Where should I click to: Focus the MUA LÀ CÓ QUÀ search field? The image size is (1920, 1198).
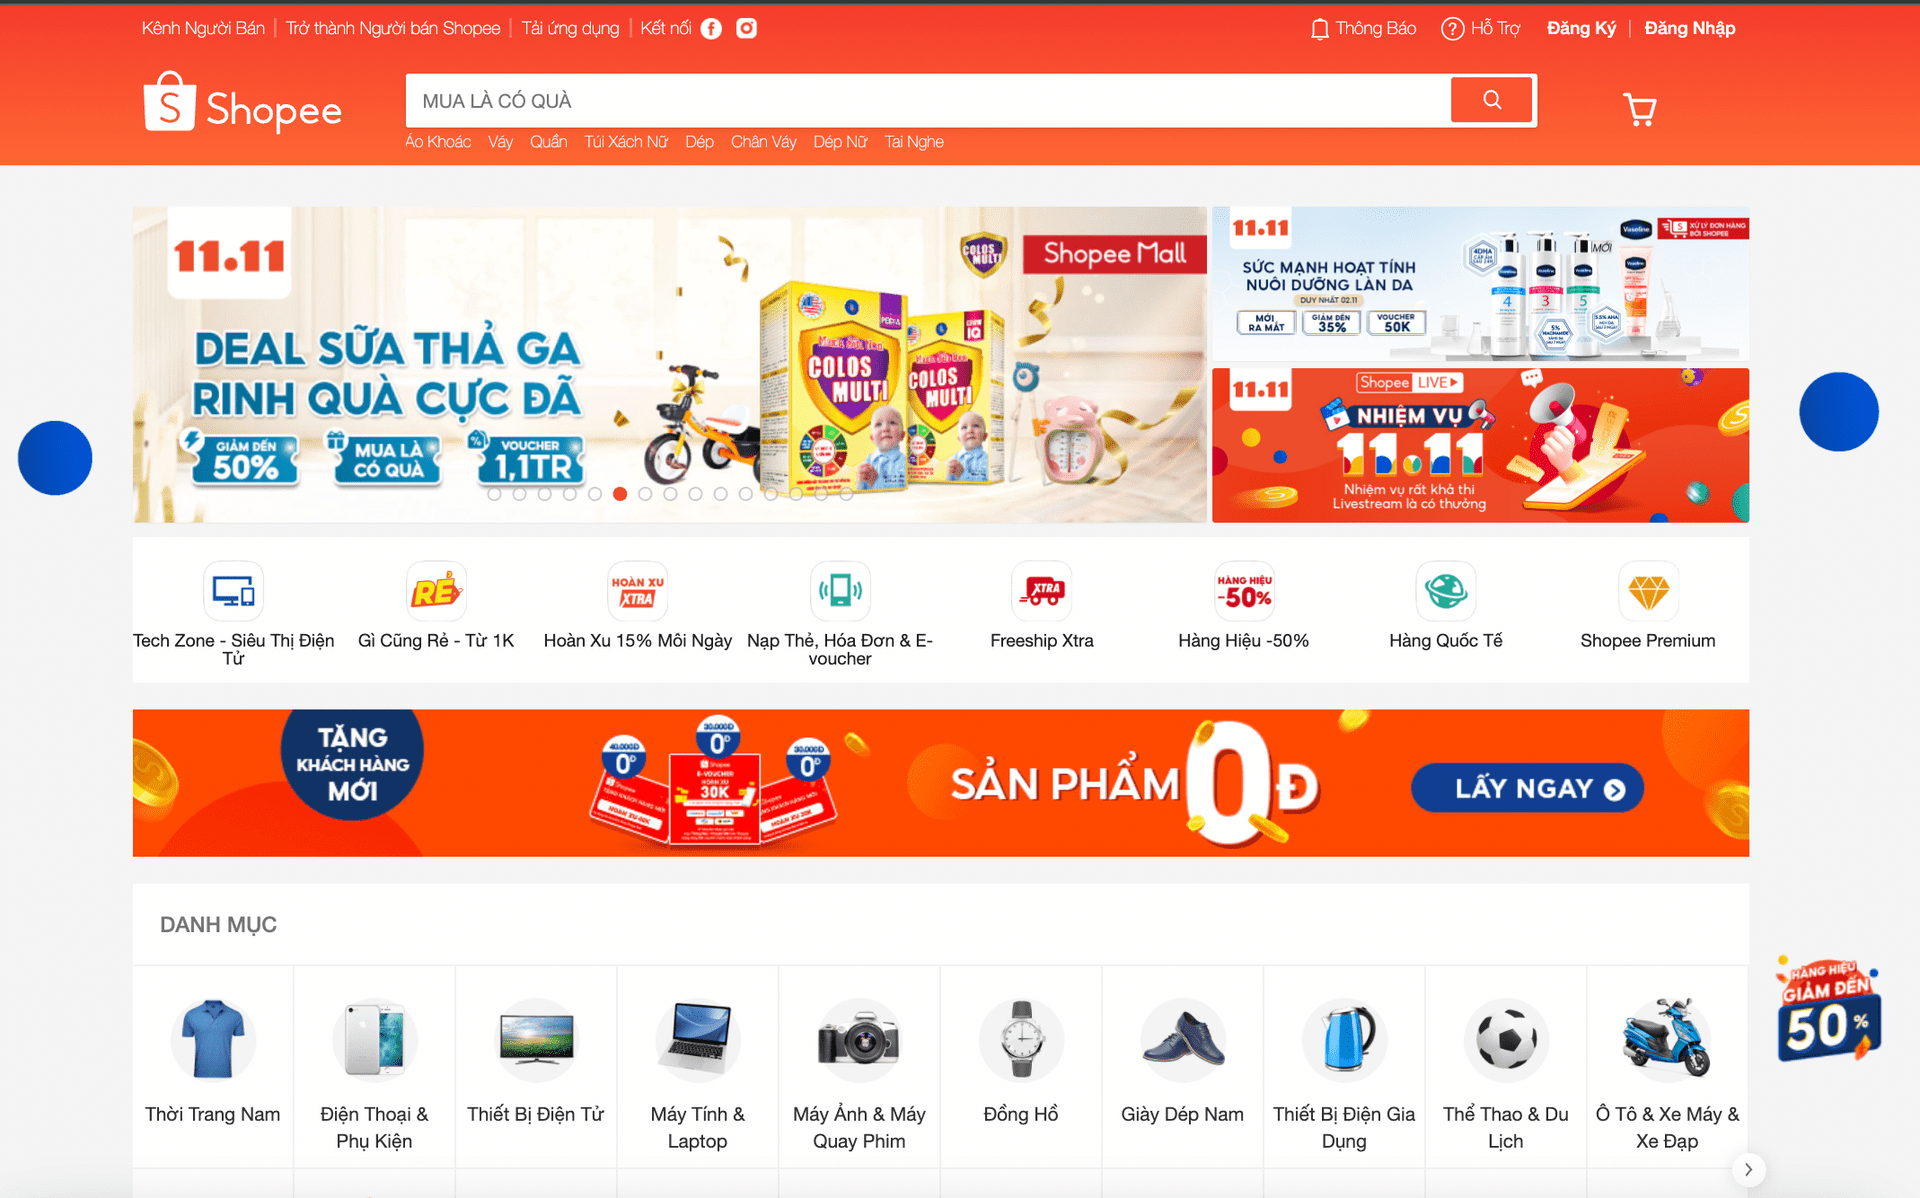click(928, 100)
